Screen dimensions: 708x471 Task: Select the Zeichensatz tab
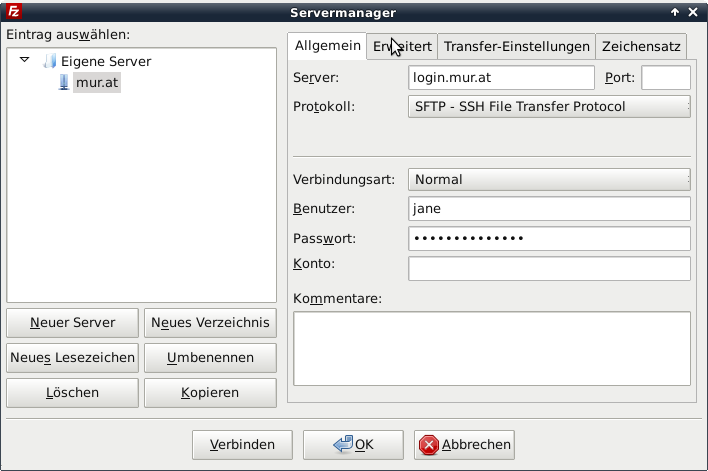[x=641, y=47]
